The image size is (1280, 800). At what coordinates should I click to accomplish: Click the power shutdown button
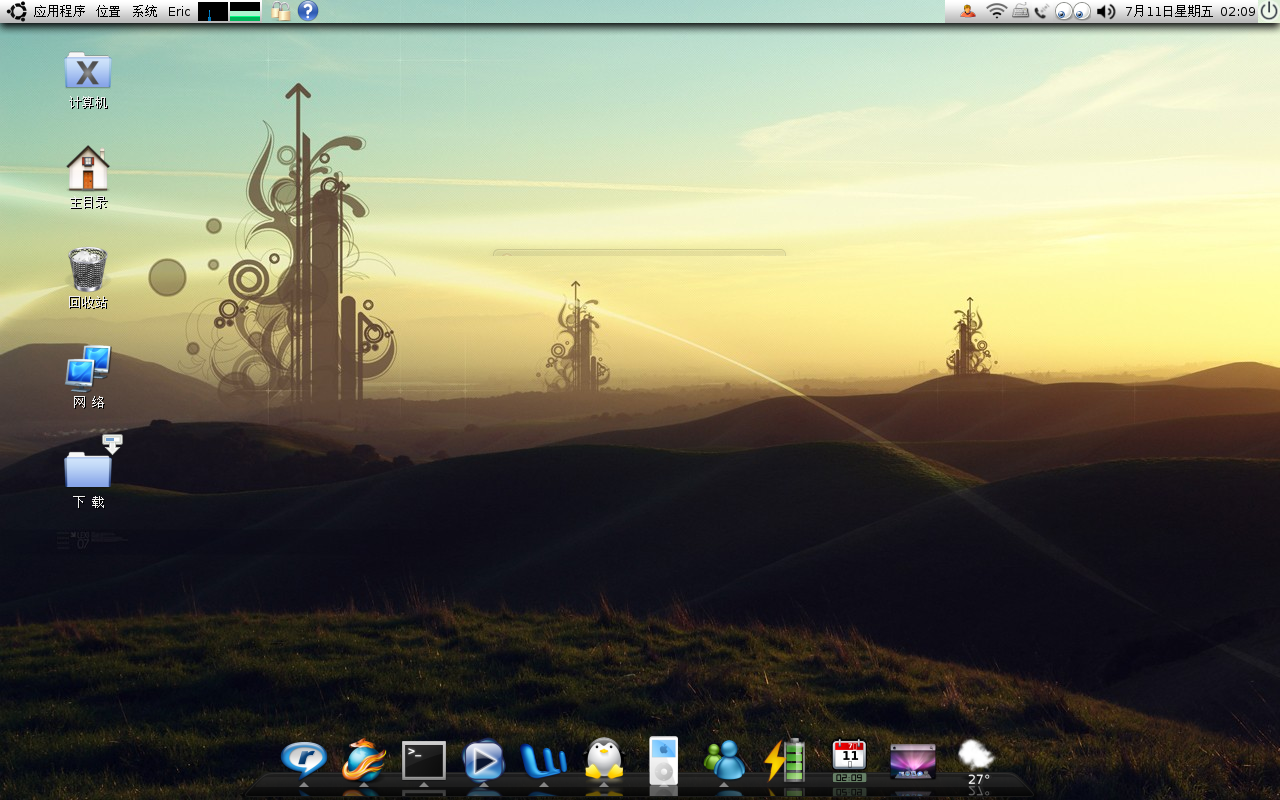click(1268, 11)
